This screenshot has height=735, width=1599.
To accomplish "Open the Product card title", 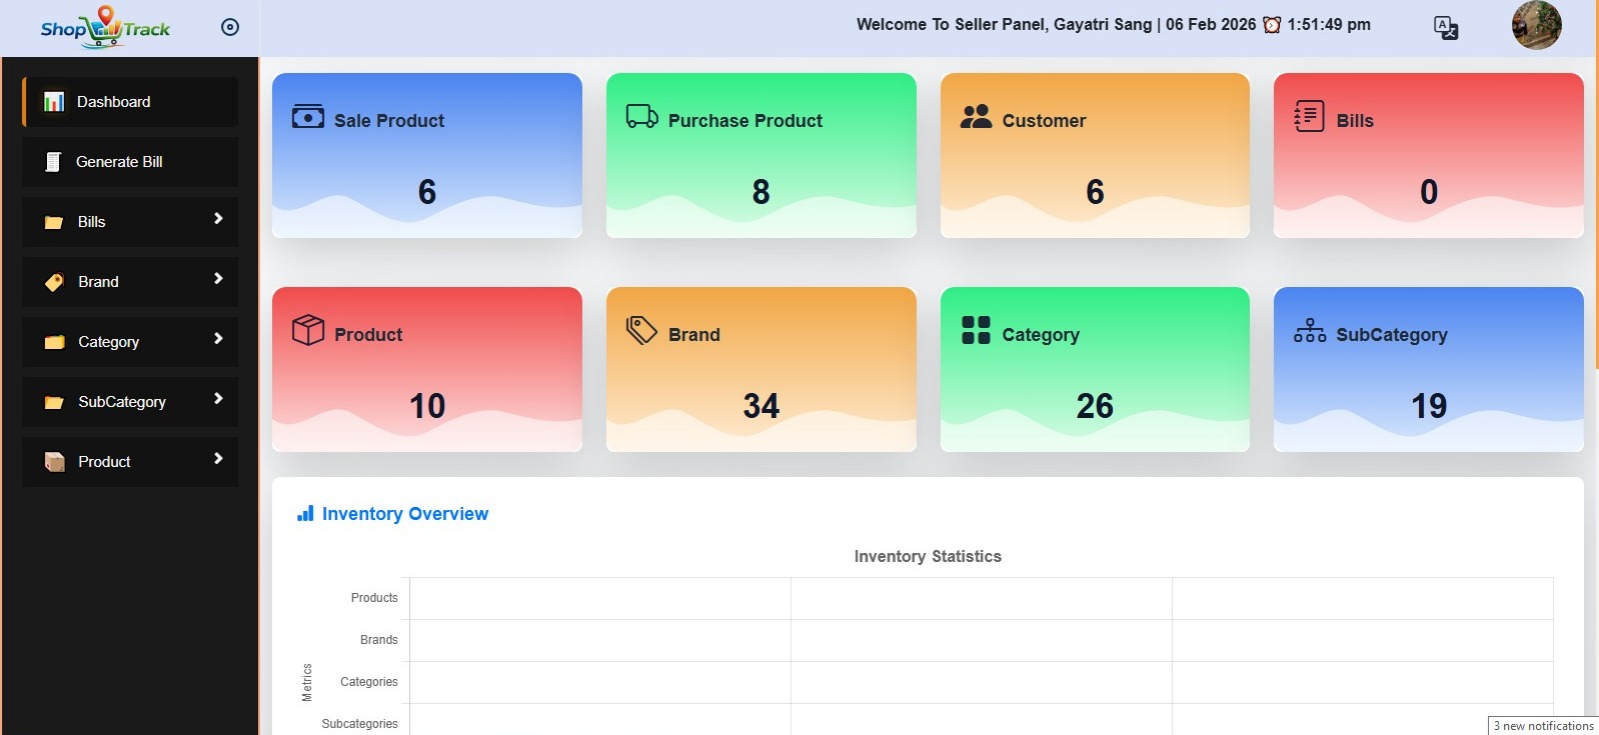I will pyautogui.click(x=368, y=335).
